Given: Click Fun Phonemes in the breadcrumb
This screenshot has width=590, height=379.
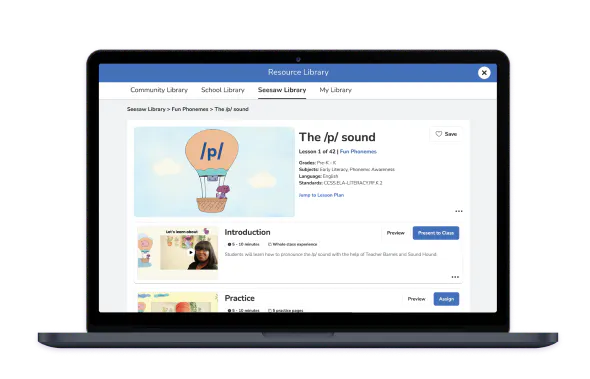Looking at the screenshot, I should tap(190, 109).
